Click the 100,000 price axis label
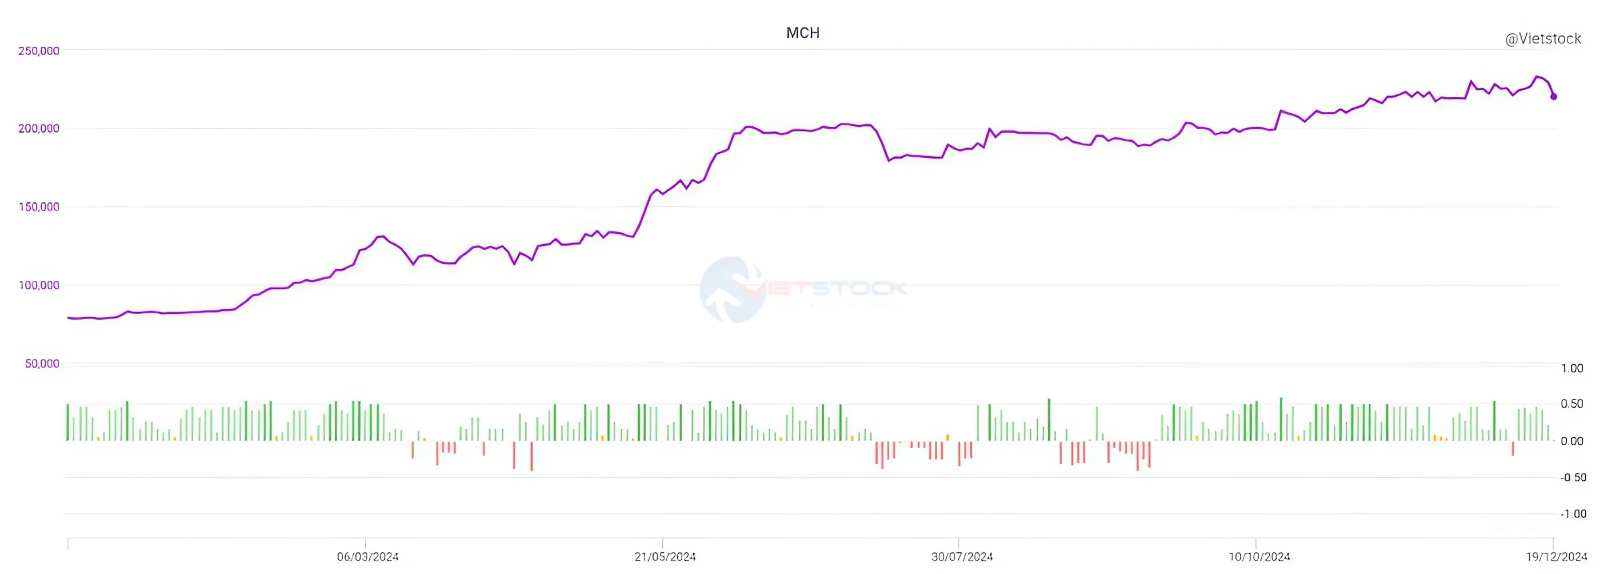The height and width of the screenshot is (574, 1600). point(39,285)
